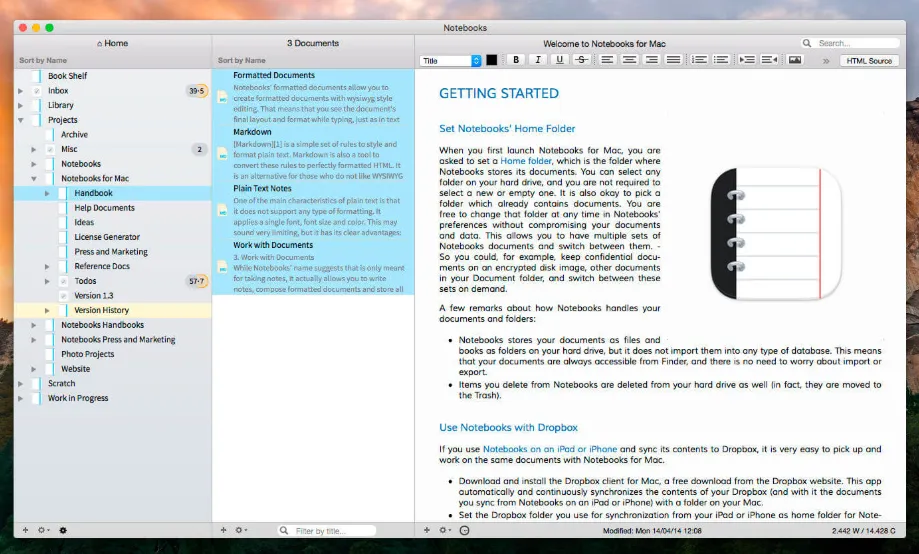Screen dimensions: 919x554
Task: Select the Plain Text Notes document
Action: click(313, 210)
